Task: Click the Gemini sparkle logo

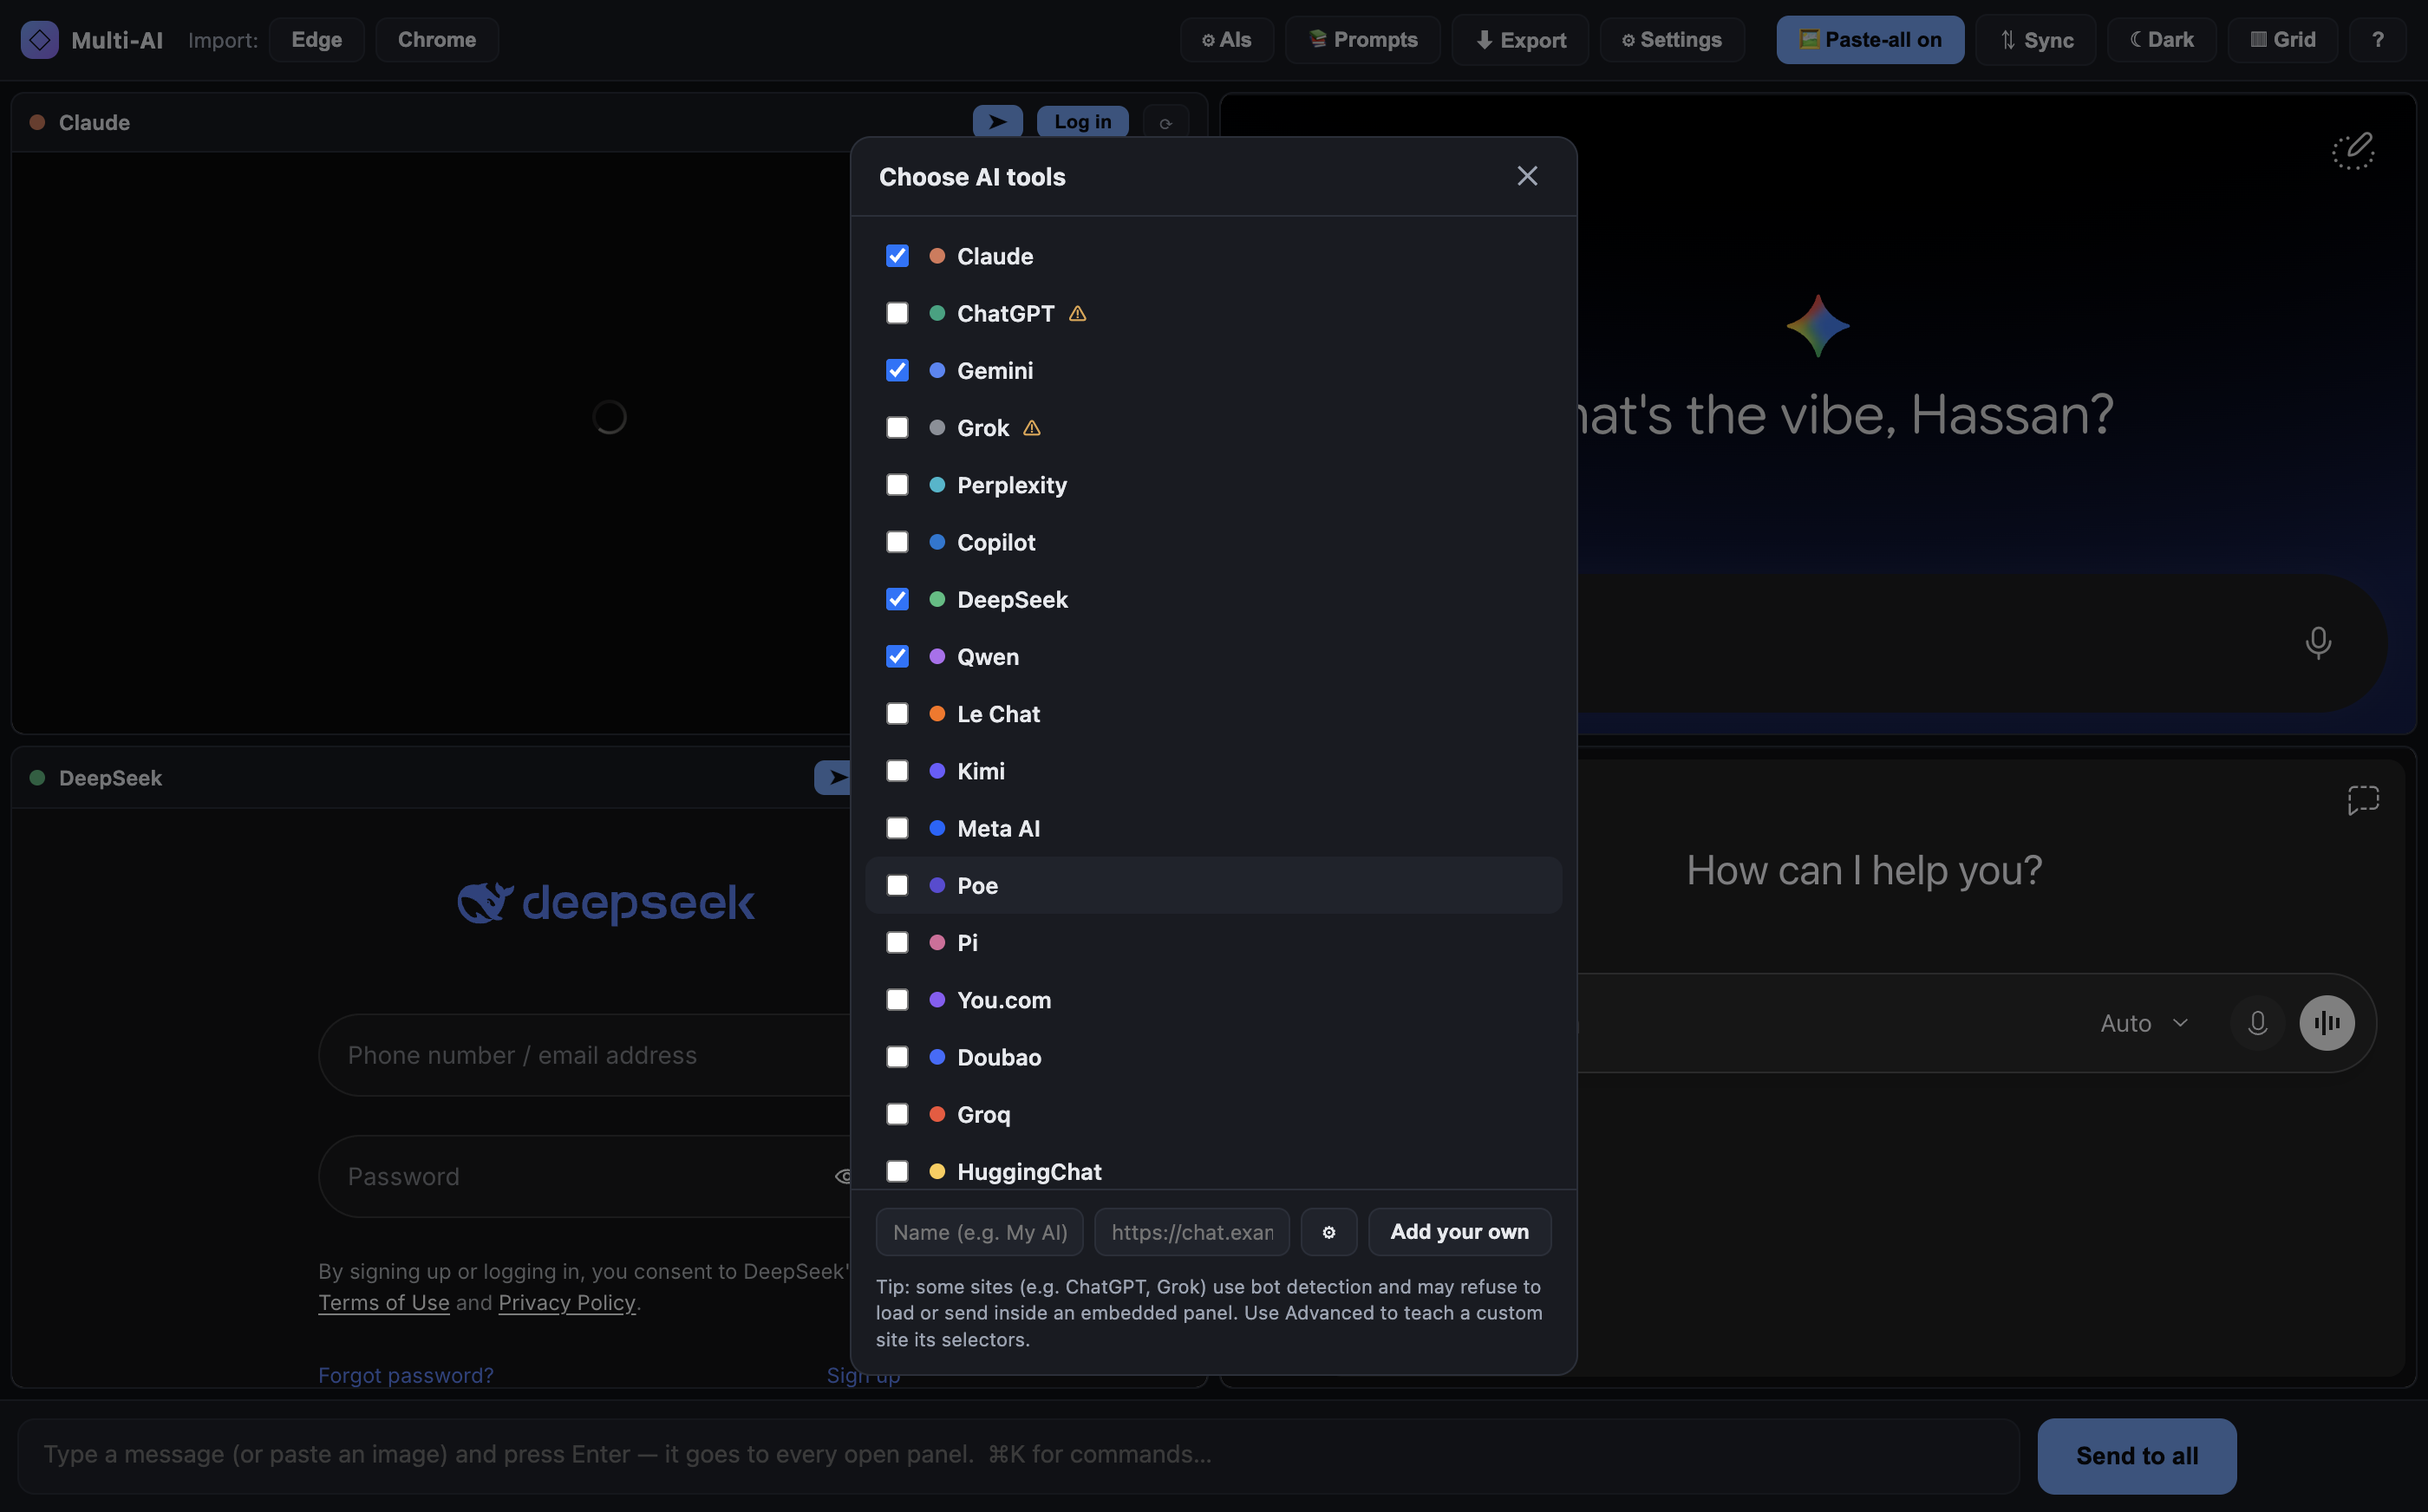Action: point(1817,326)
